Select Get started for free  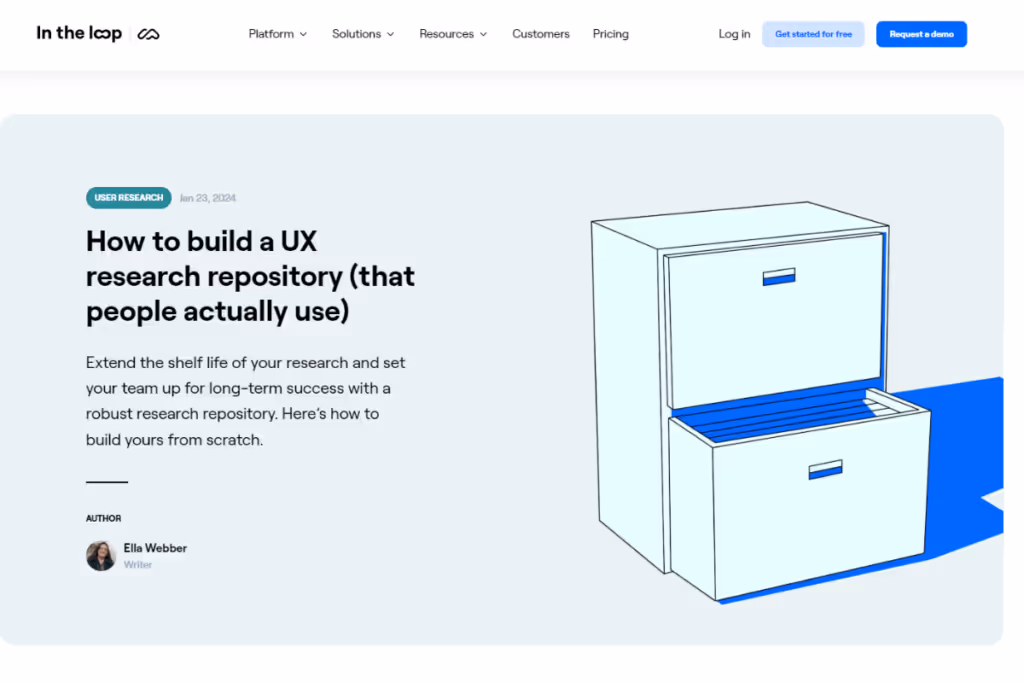click(813, 33)
